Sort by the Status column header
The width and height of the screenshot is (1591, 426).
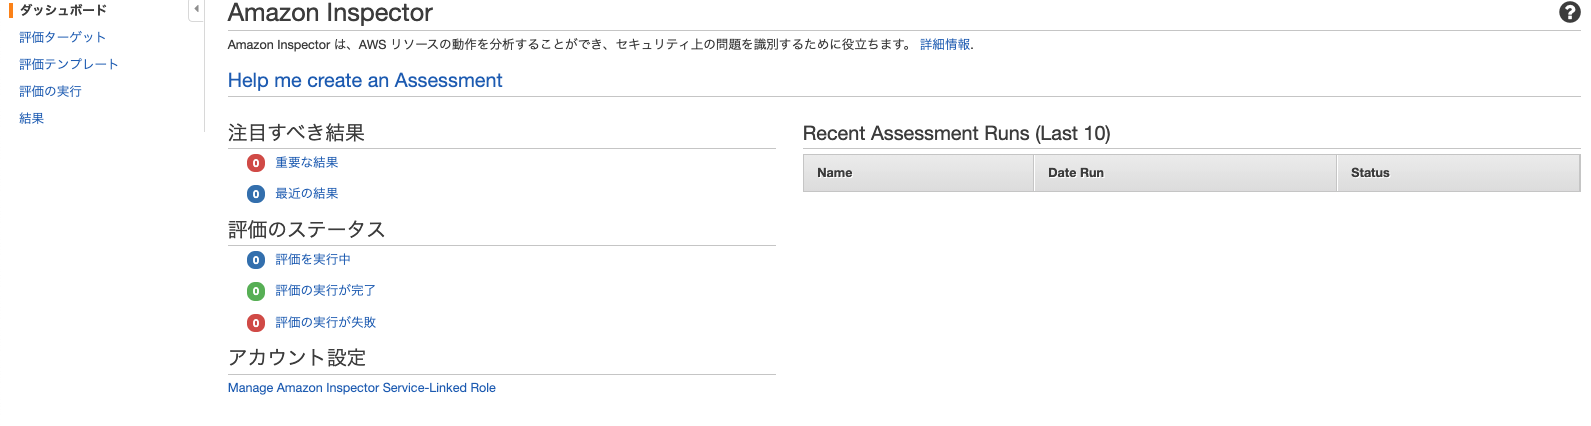pyautogui.click(x=1458, y=173)
